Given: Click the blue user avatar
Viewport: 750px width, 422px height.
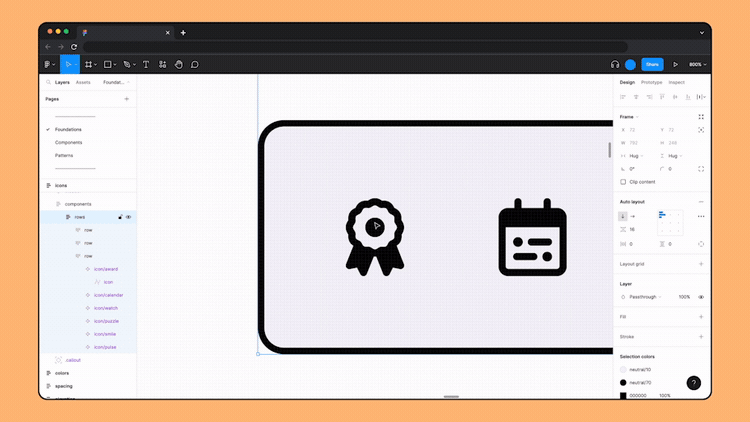Looking at the screenshot, I should (630, 65).
